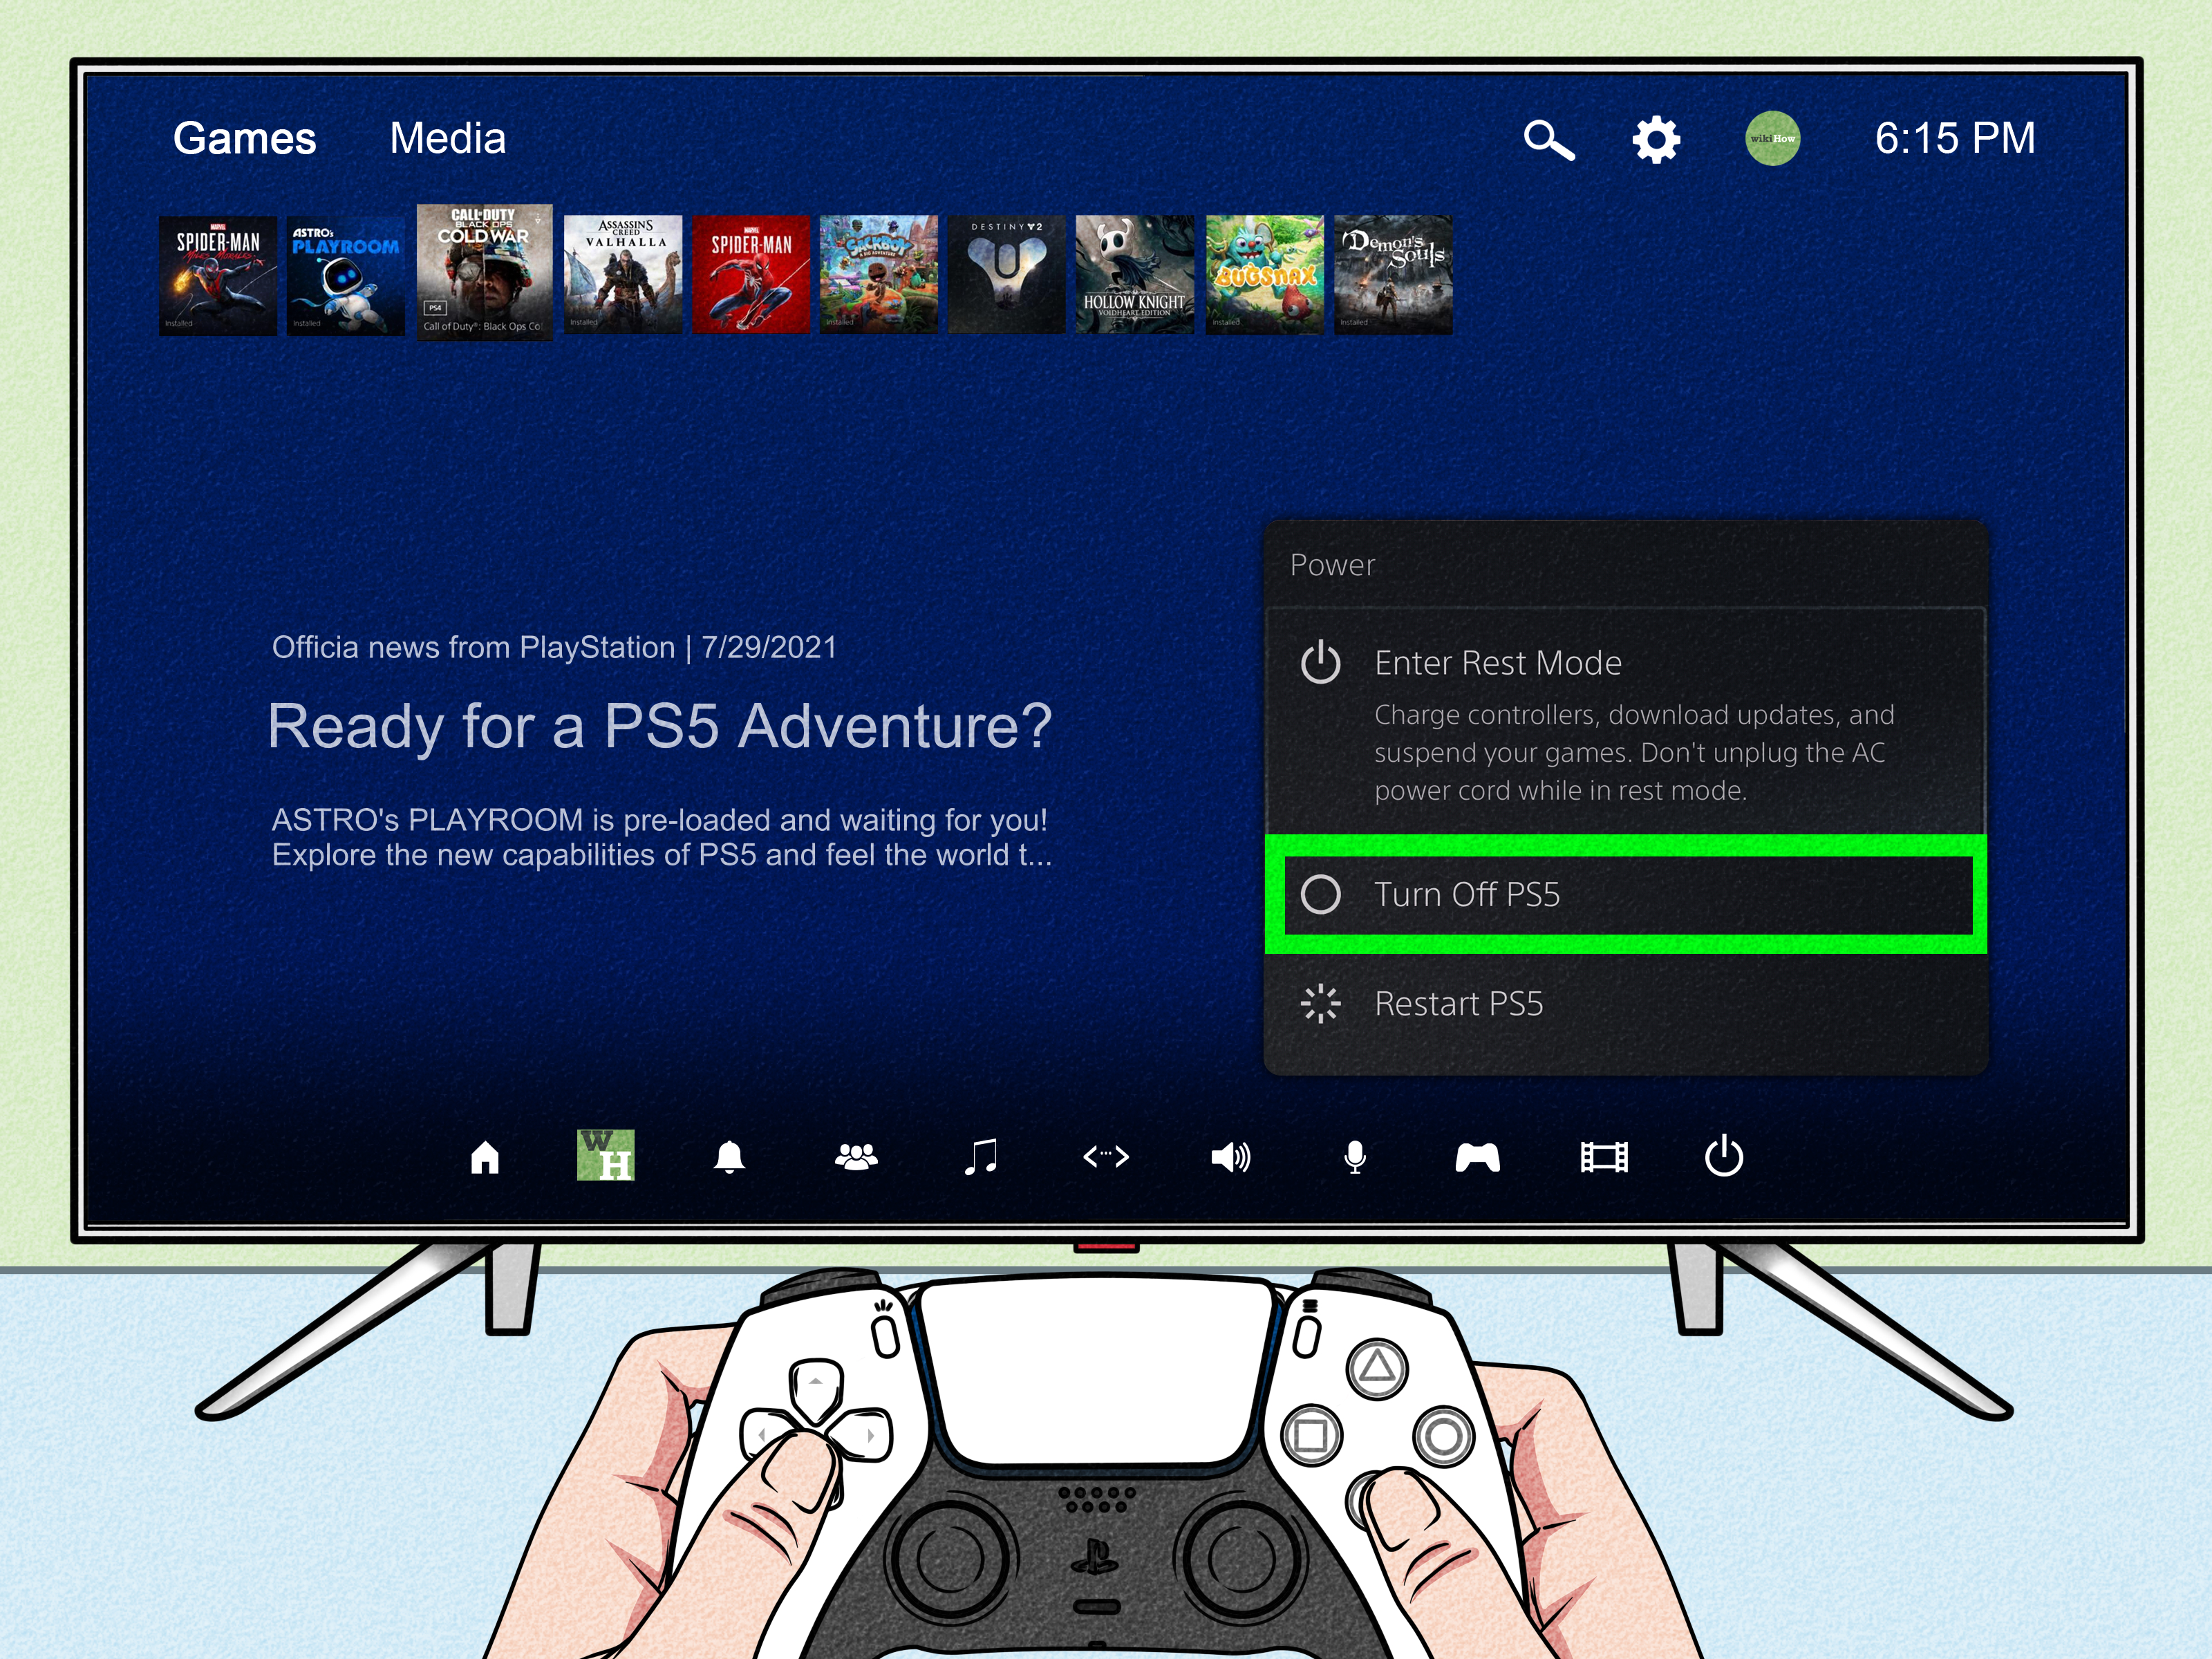Open the music controls icon

click(983, 1157)
